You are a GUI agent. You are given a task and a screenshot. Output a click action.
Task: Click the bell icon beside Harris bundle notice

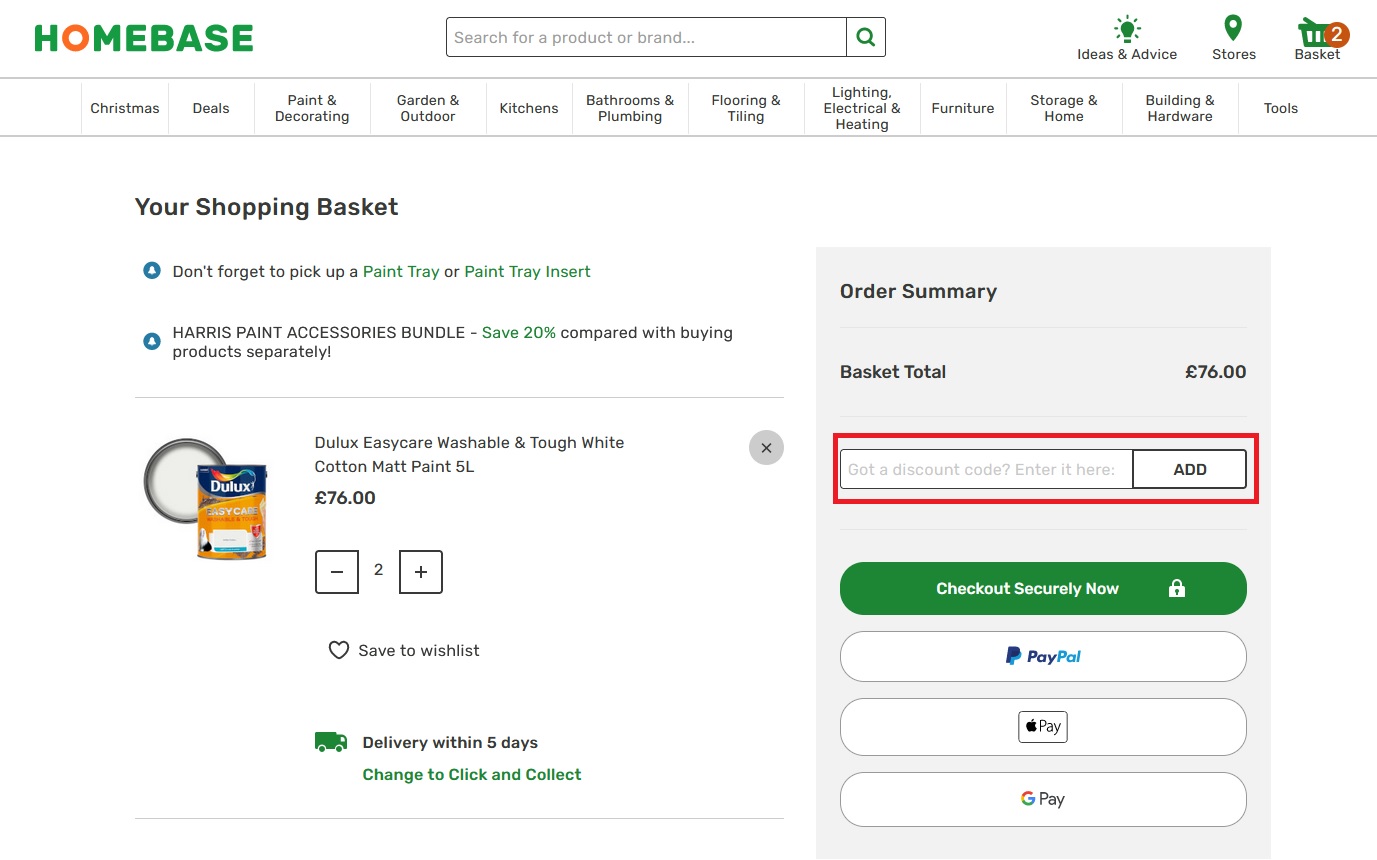[x=152, y=342]
